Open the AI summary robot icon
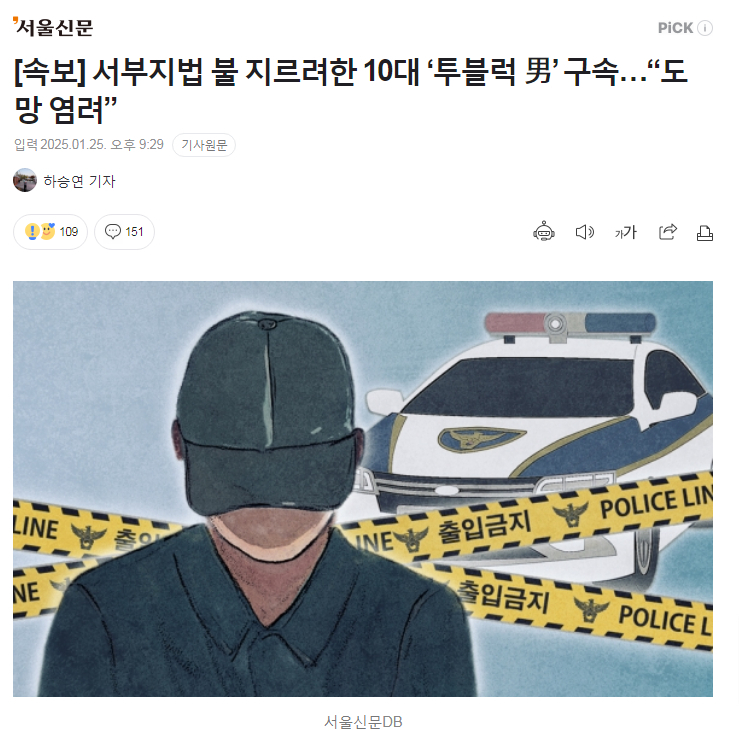 [543, 231]
